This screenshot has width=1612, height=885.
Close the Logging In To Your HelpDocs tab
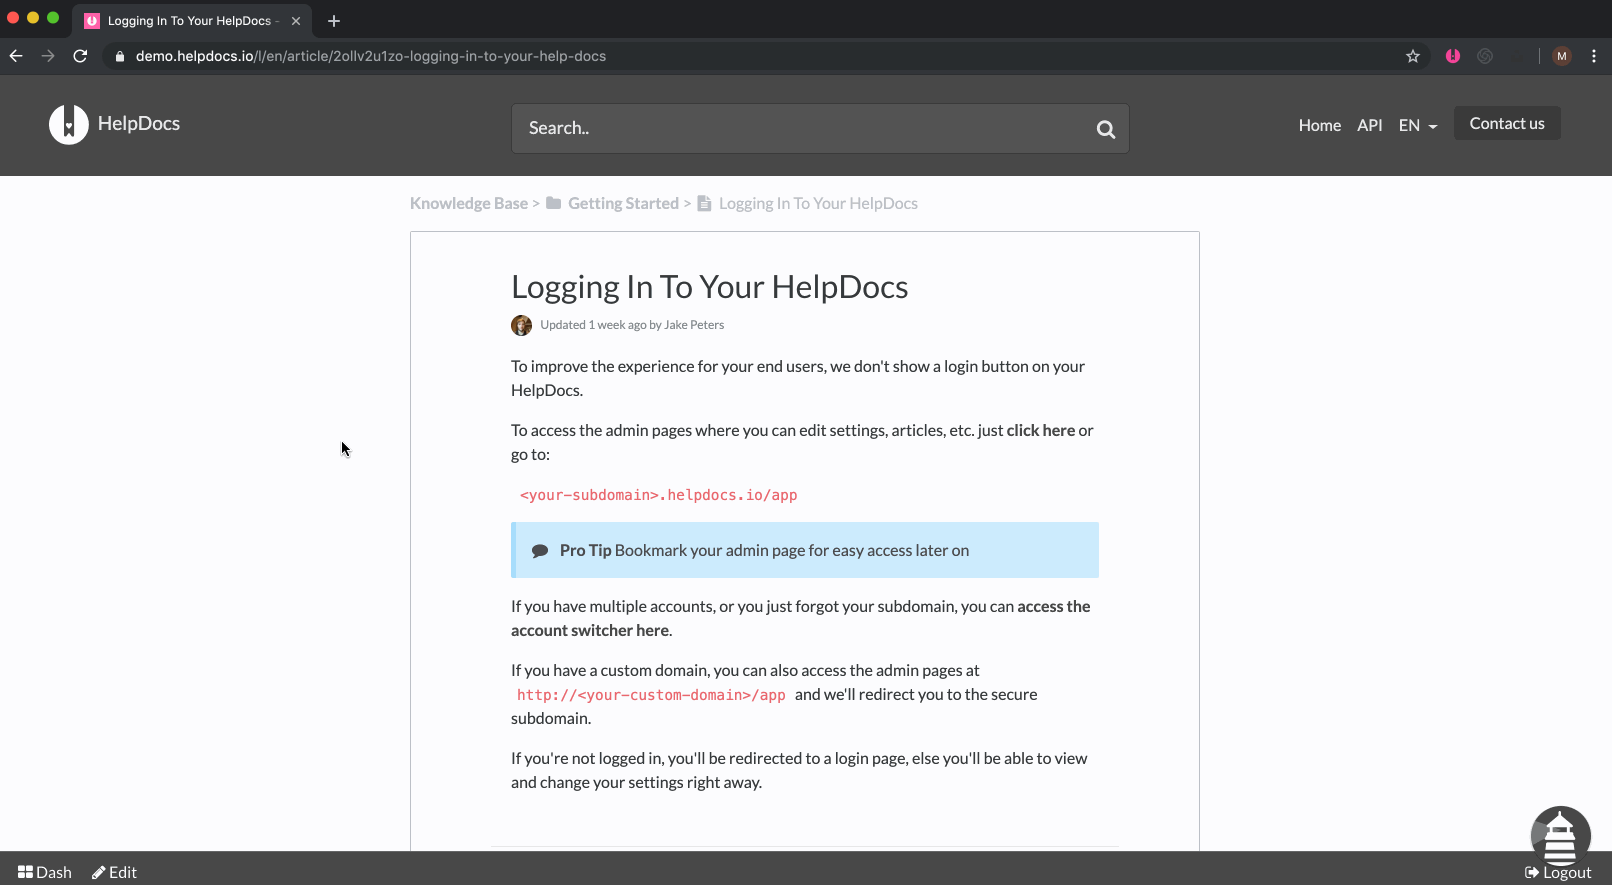pos(296,21)
